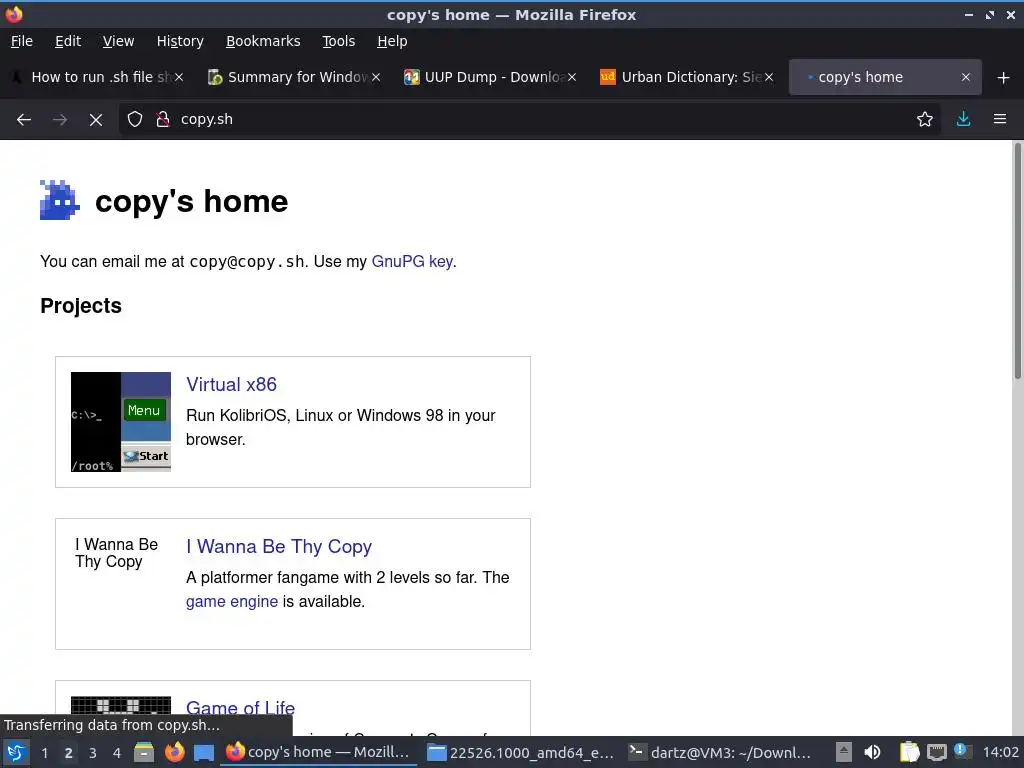
Task: Switch to 'Summary for Windows' tab
Action: pos(293,78)
